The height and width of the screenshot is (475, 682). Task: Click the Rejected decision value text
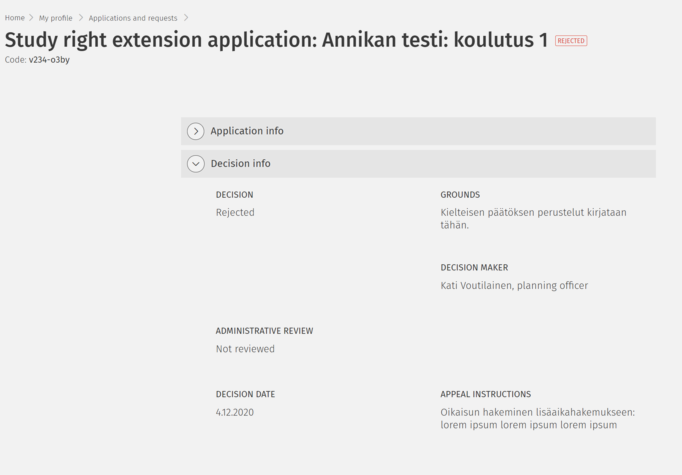tap(235, 212)
